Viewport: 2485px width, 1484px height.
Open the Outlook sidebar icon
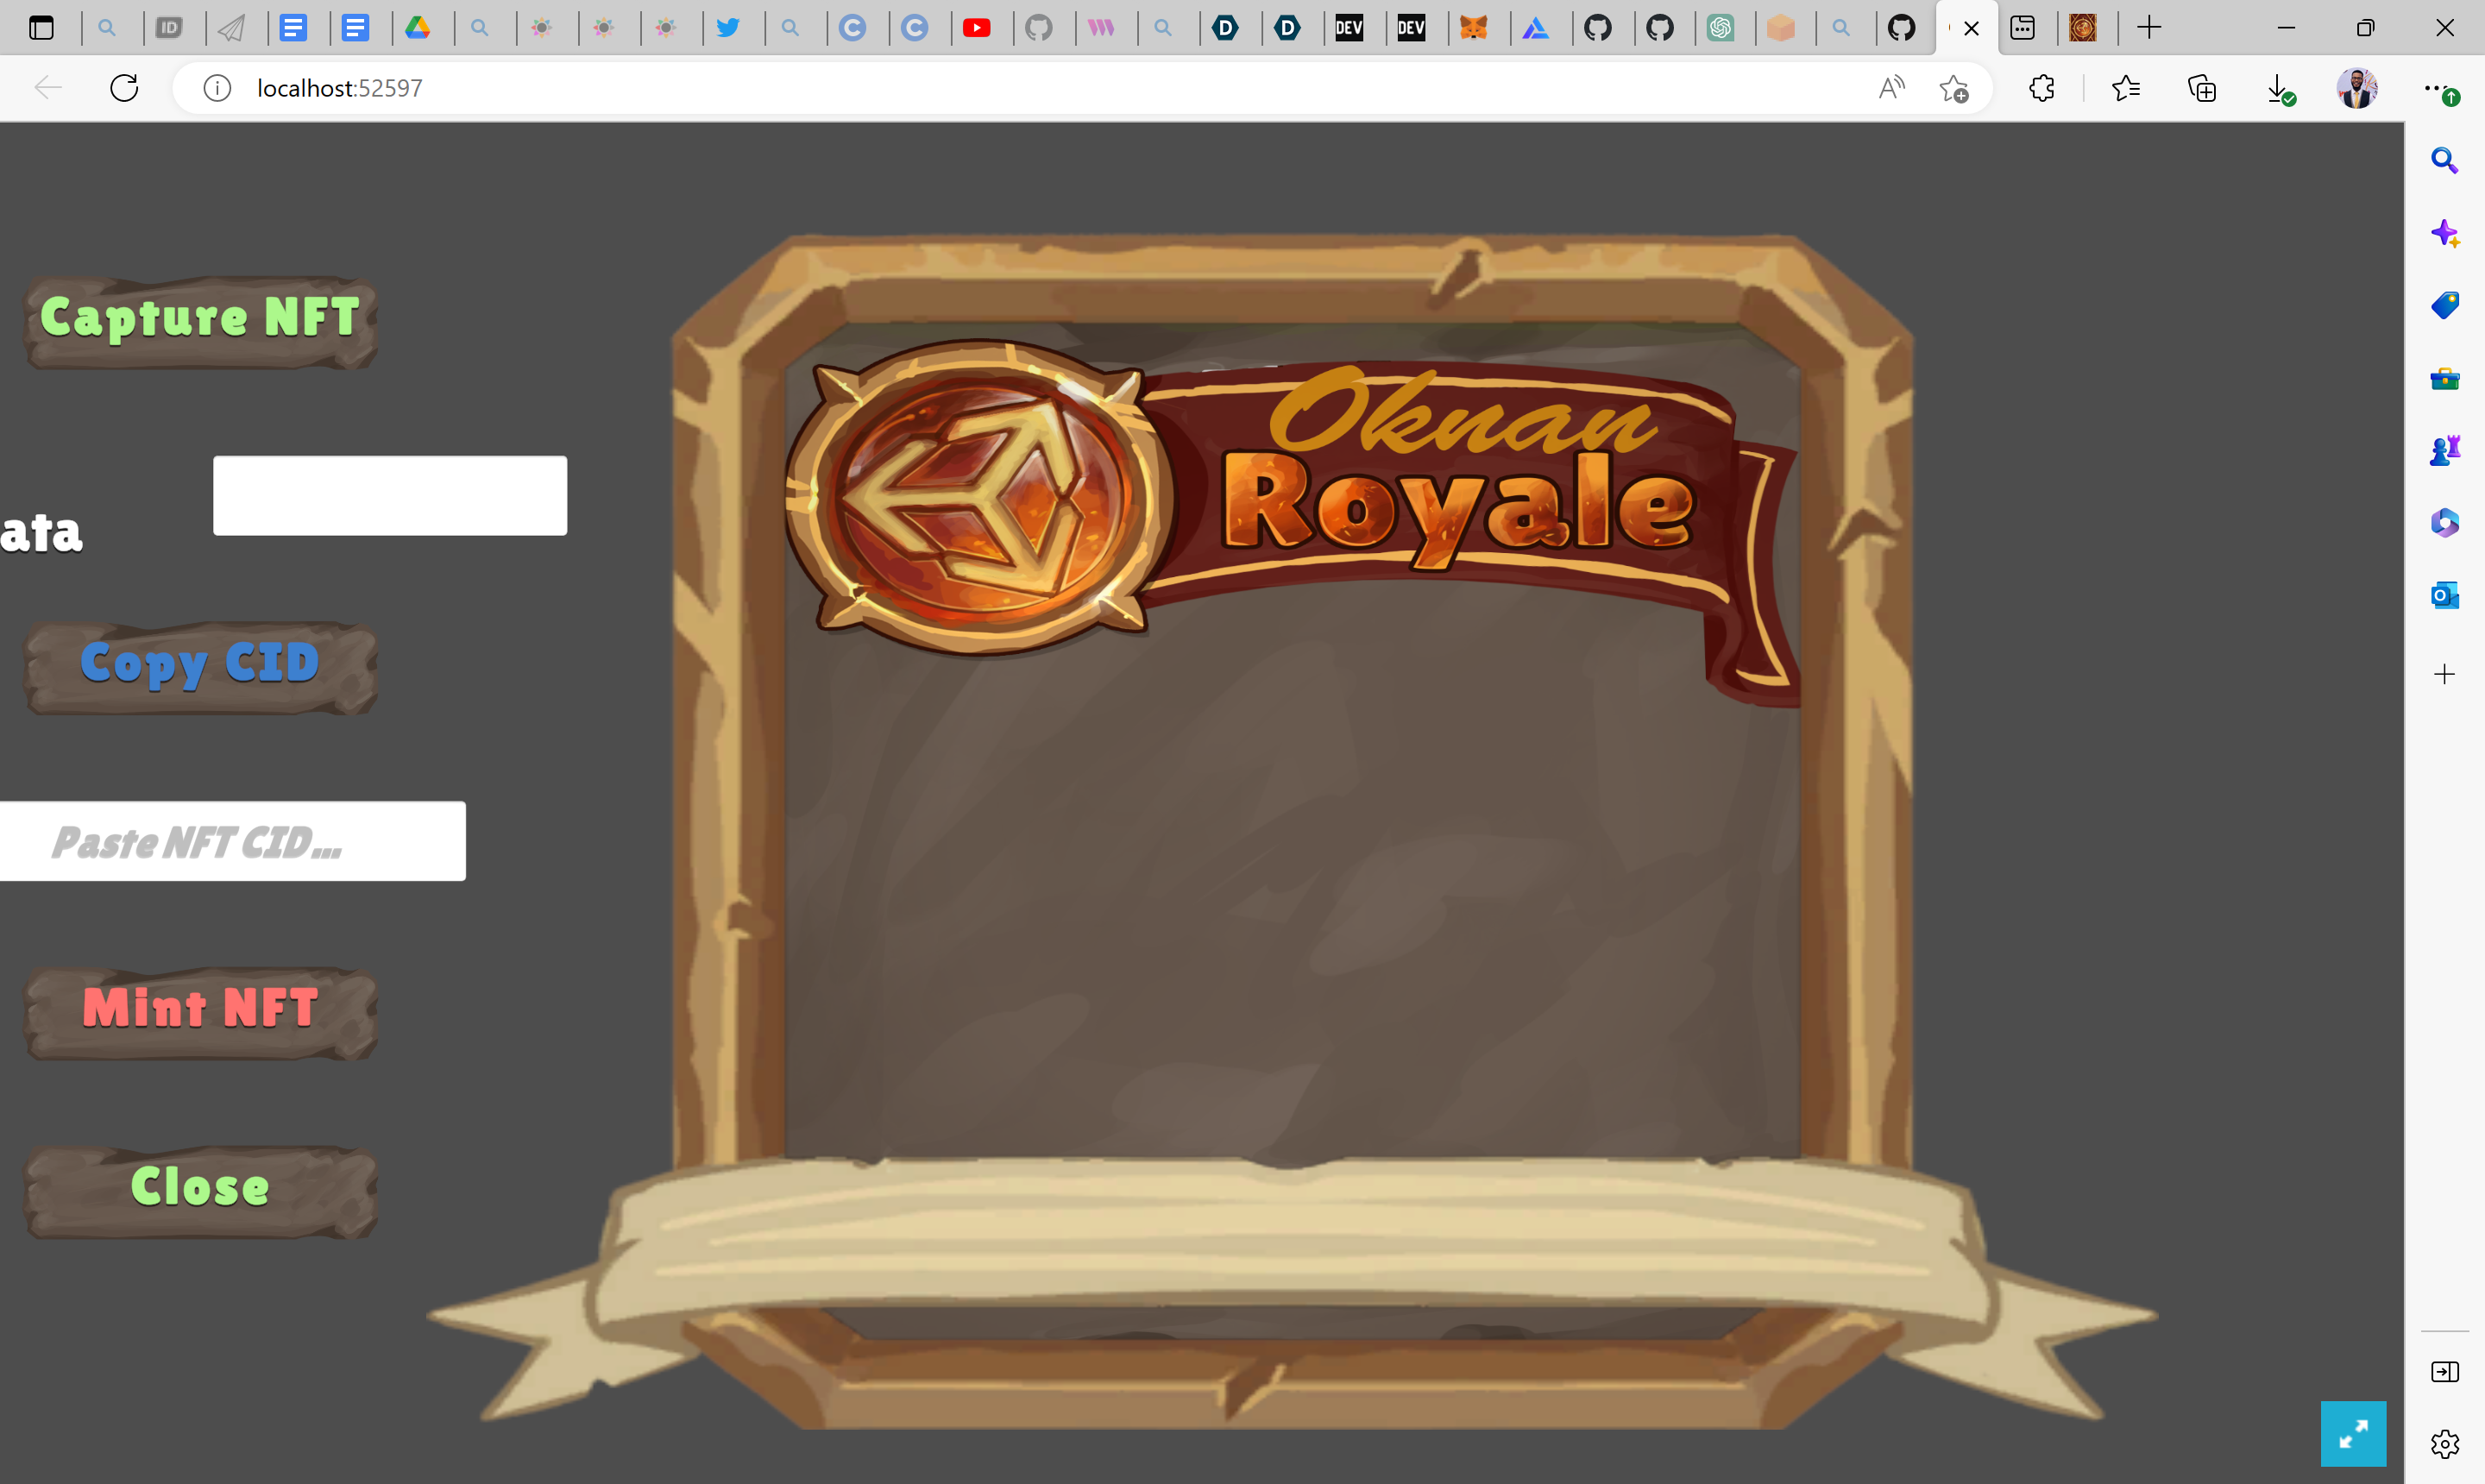click(x=2444, y=596)
